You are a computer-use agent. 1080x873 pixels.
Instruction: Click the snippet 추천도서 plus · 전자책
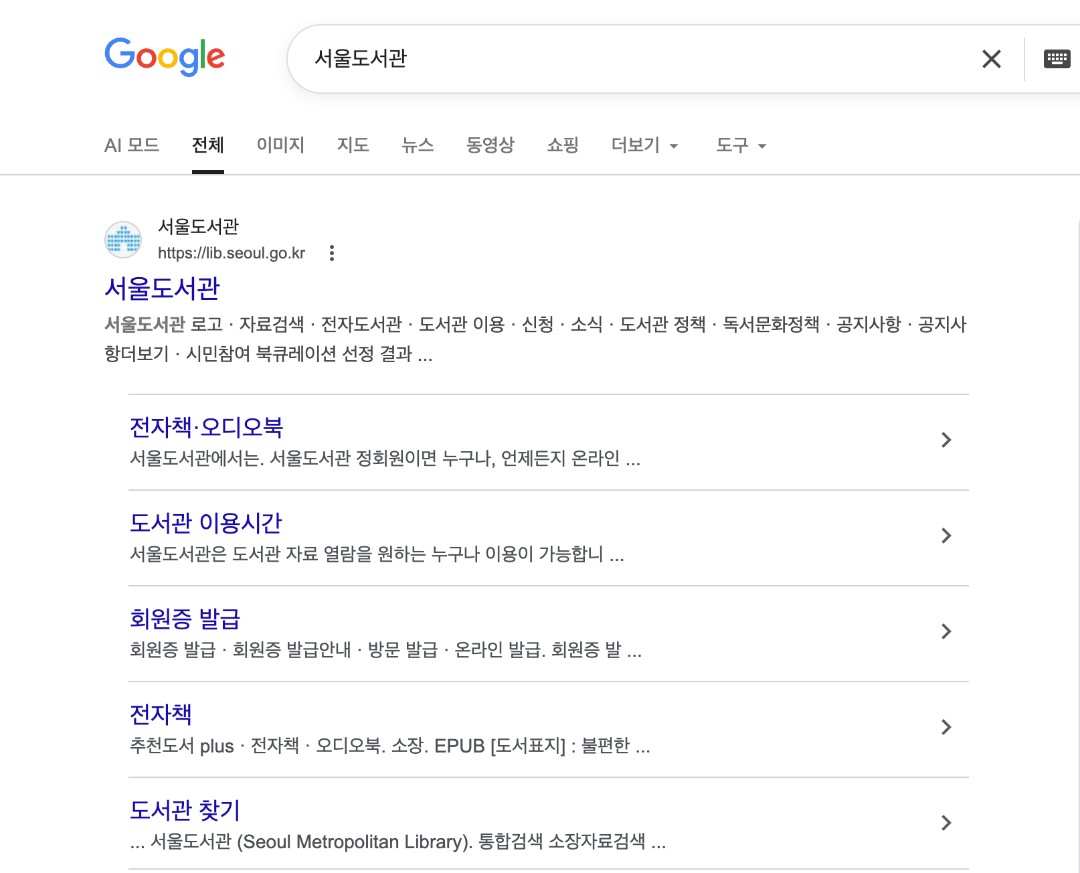coord(390,746)
